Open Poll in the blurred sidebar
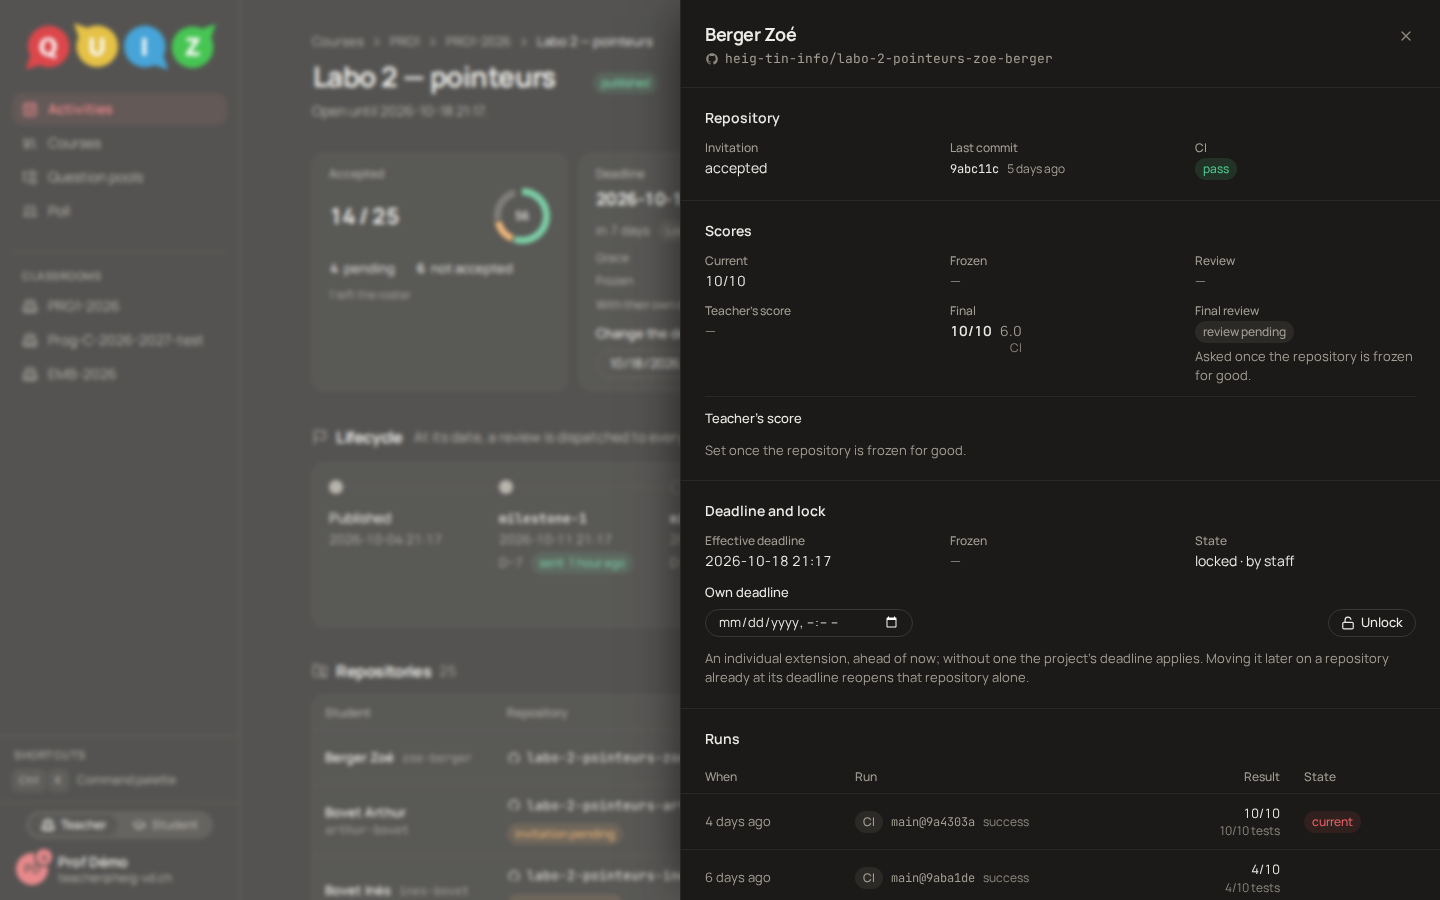Image resolution: width=1440 pixels, height=900 pixels. click(x=120, y=211)
